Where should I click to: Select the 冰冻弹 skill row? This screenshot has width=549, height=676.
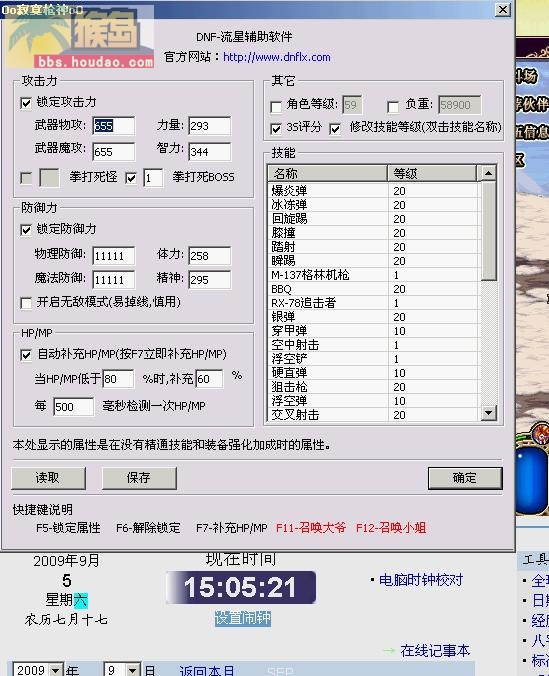[373, 205]
